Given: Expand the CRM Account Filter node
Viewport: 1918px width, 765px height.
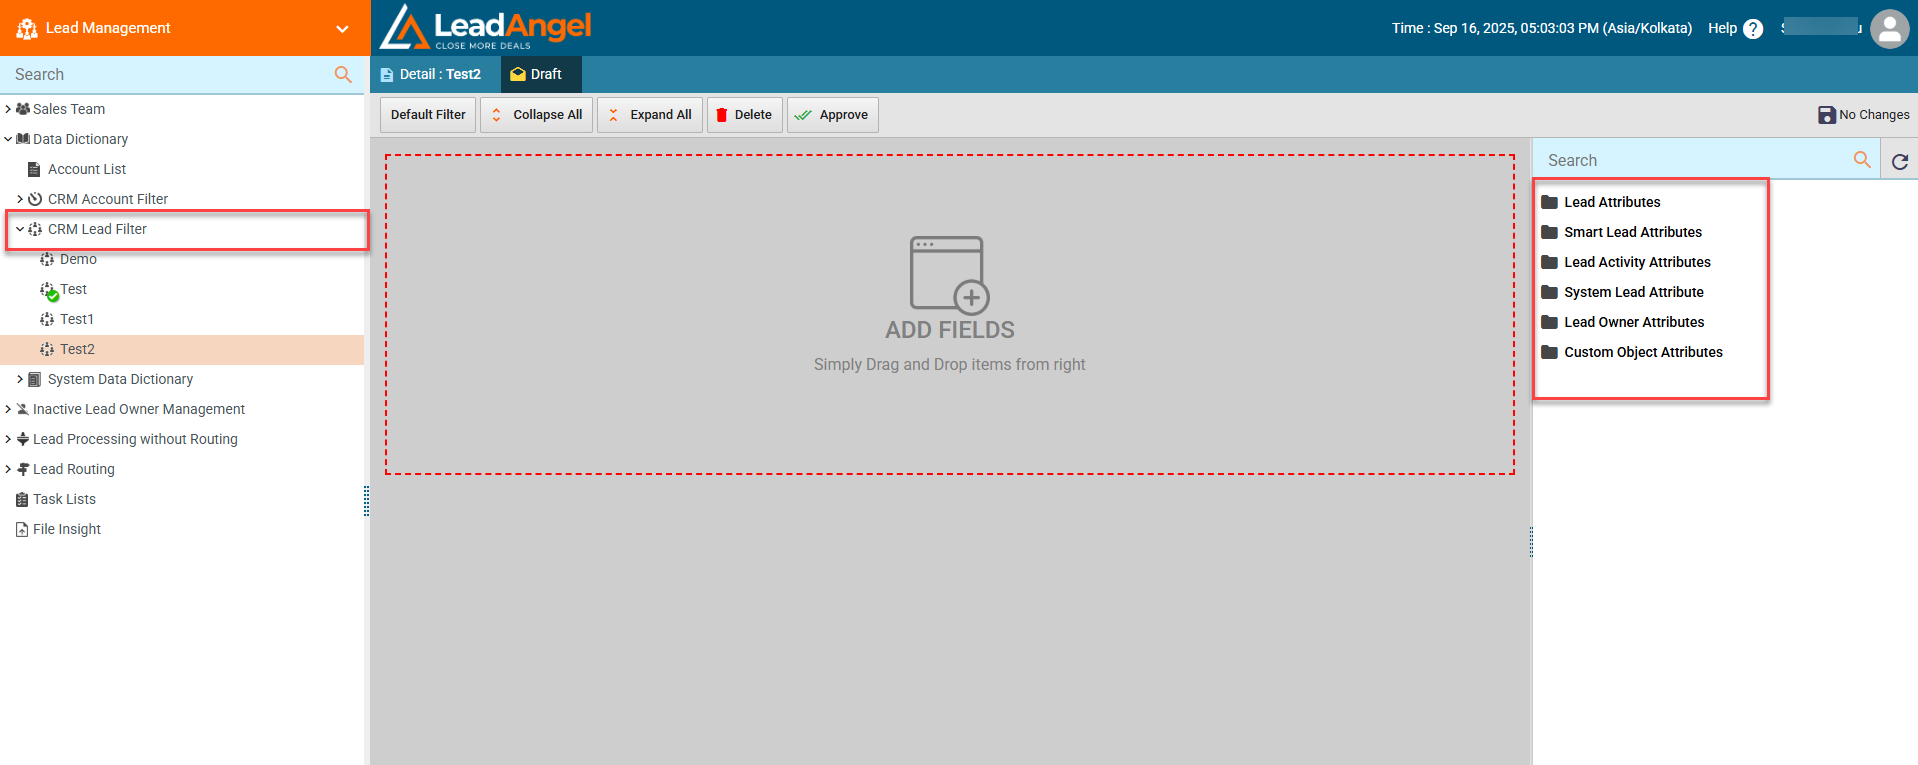Looking at the screenshot, I should pyautogui.click(x=20, y=199).
